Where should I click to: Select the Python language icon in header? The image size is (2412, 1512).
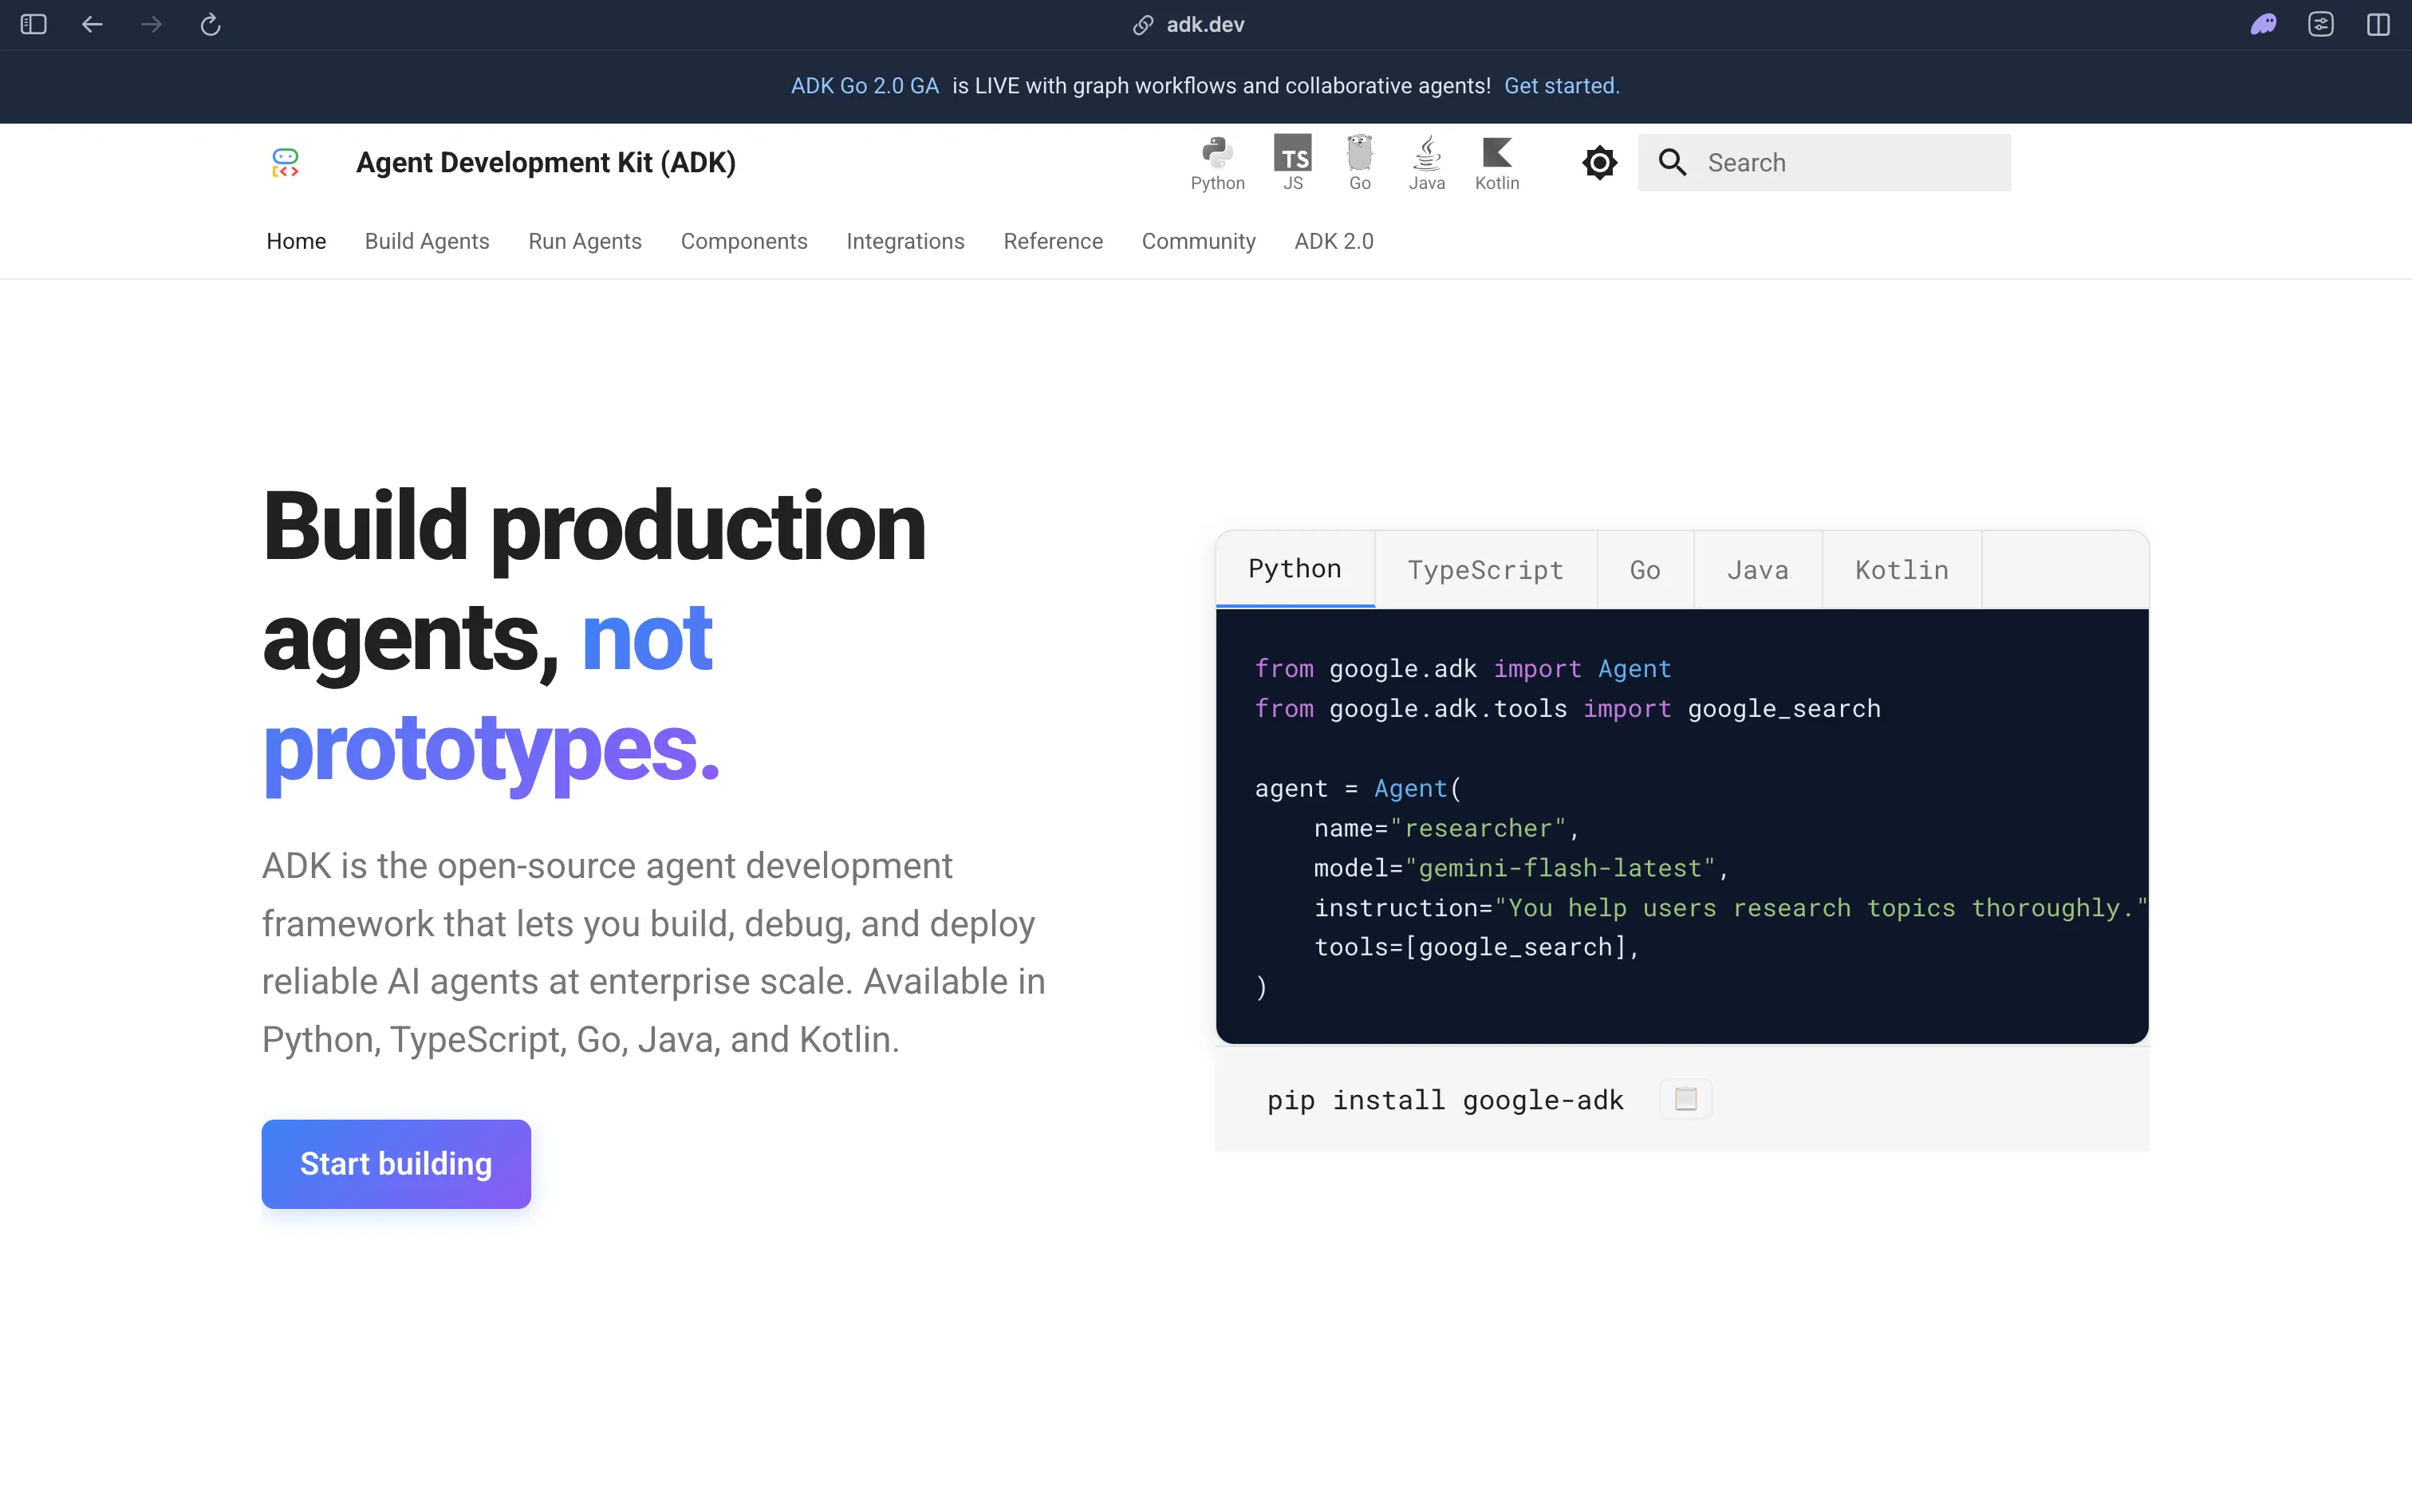1217,163
